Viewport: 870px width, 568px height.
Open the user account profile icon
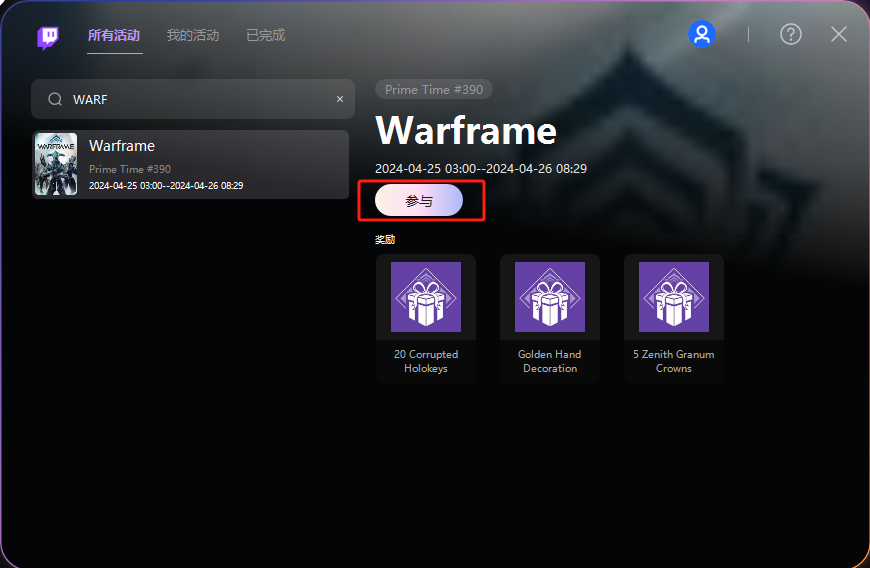(701, 34)
